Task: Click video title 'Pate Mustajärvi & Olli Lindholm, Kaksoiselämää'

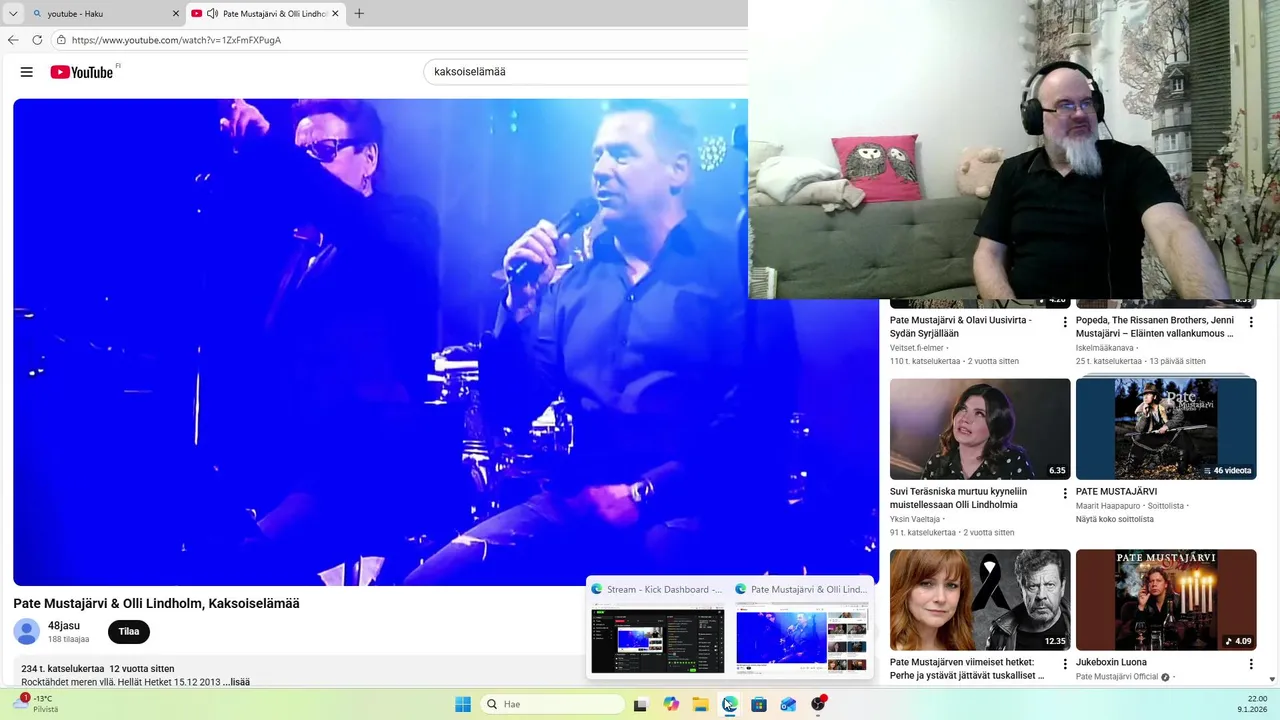Action: pyautogui.click(x=156, y=603)
